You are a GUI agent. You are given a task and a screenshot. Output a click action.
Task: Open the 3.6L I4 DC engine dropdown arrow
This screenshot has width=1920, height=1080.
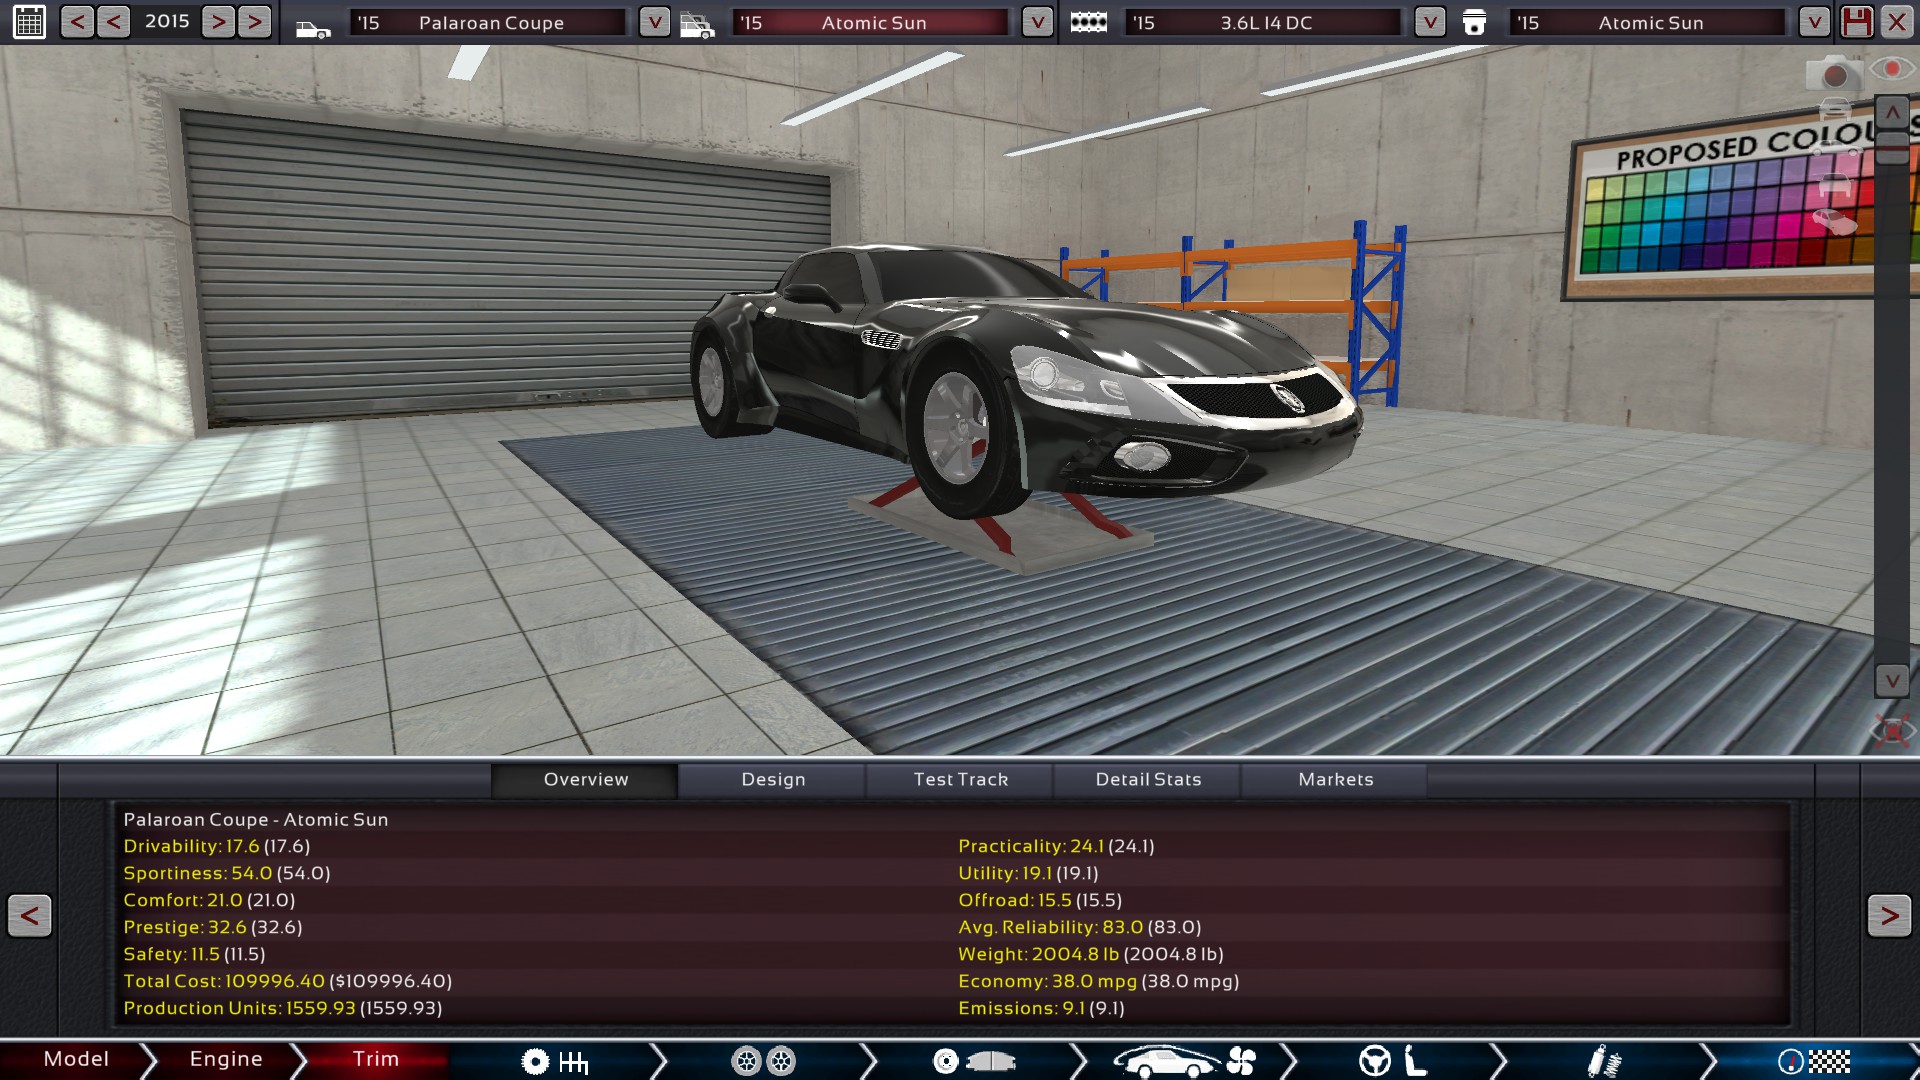click(x=1430, y=22)
